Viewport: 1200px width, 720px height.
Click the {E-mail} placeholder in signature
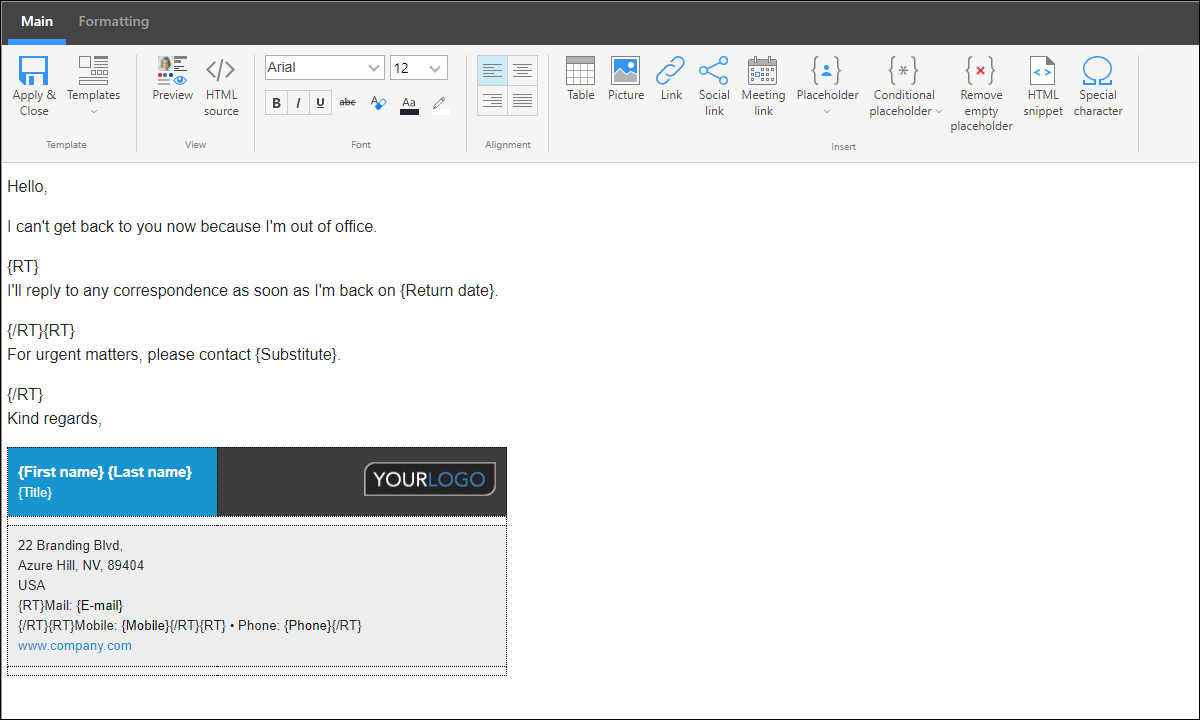100,606
